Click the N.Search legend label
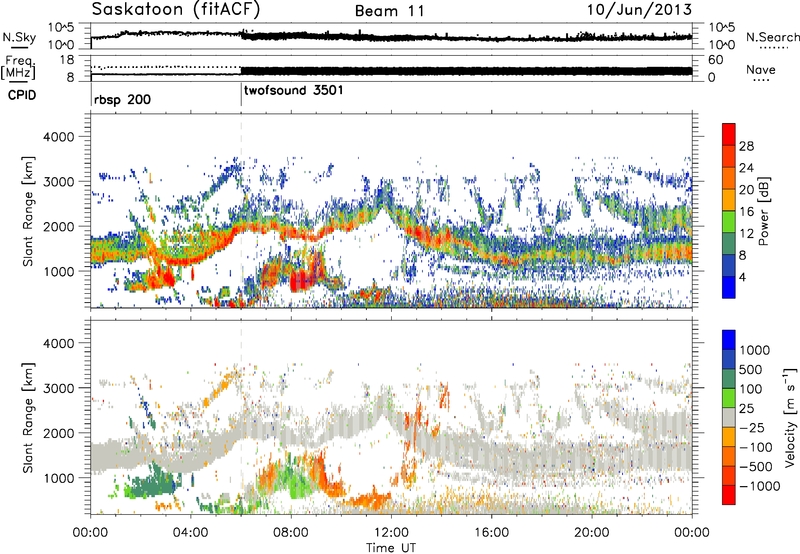This screenshot has height=554, width=800. coord(772,37)
